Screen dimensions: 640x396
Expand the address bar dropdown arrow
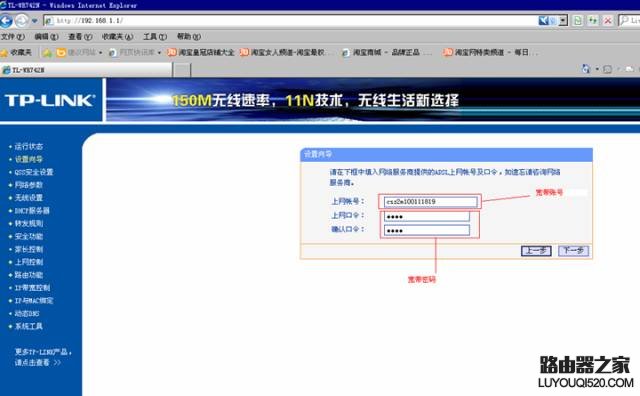pos(563,20)
